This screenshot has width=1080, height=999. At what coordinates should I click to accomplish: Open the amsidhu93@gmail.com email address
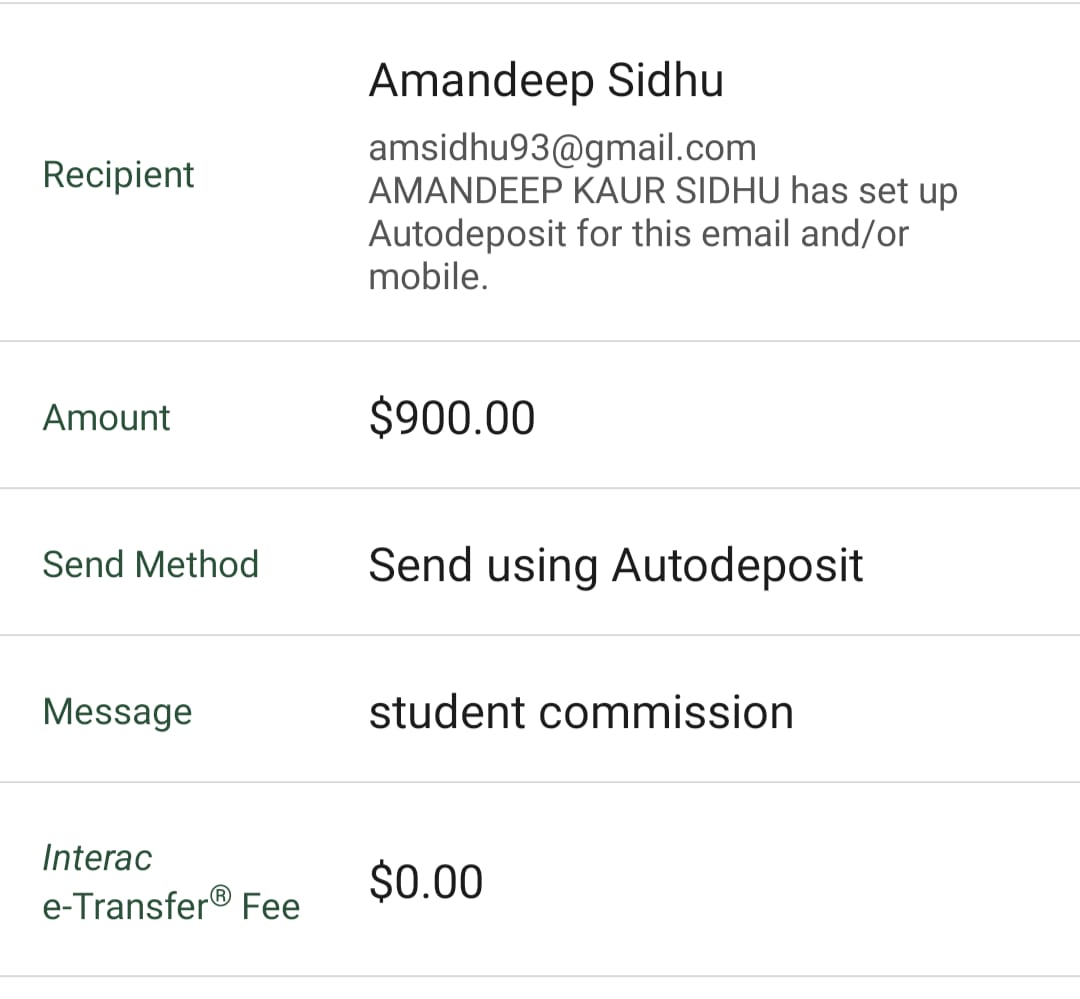click(562, 148)
